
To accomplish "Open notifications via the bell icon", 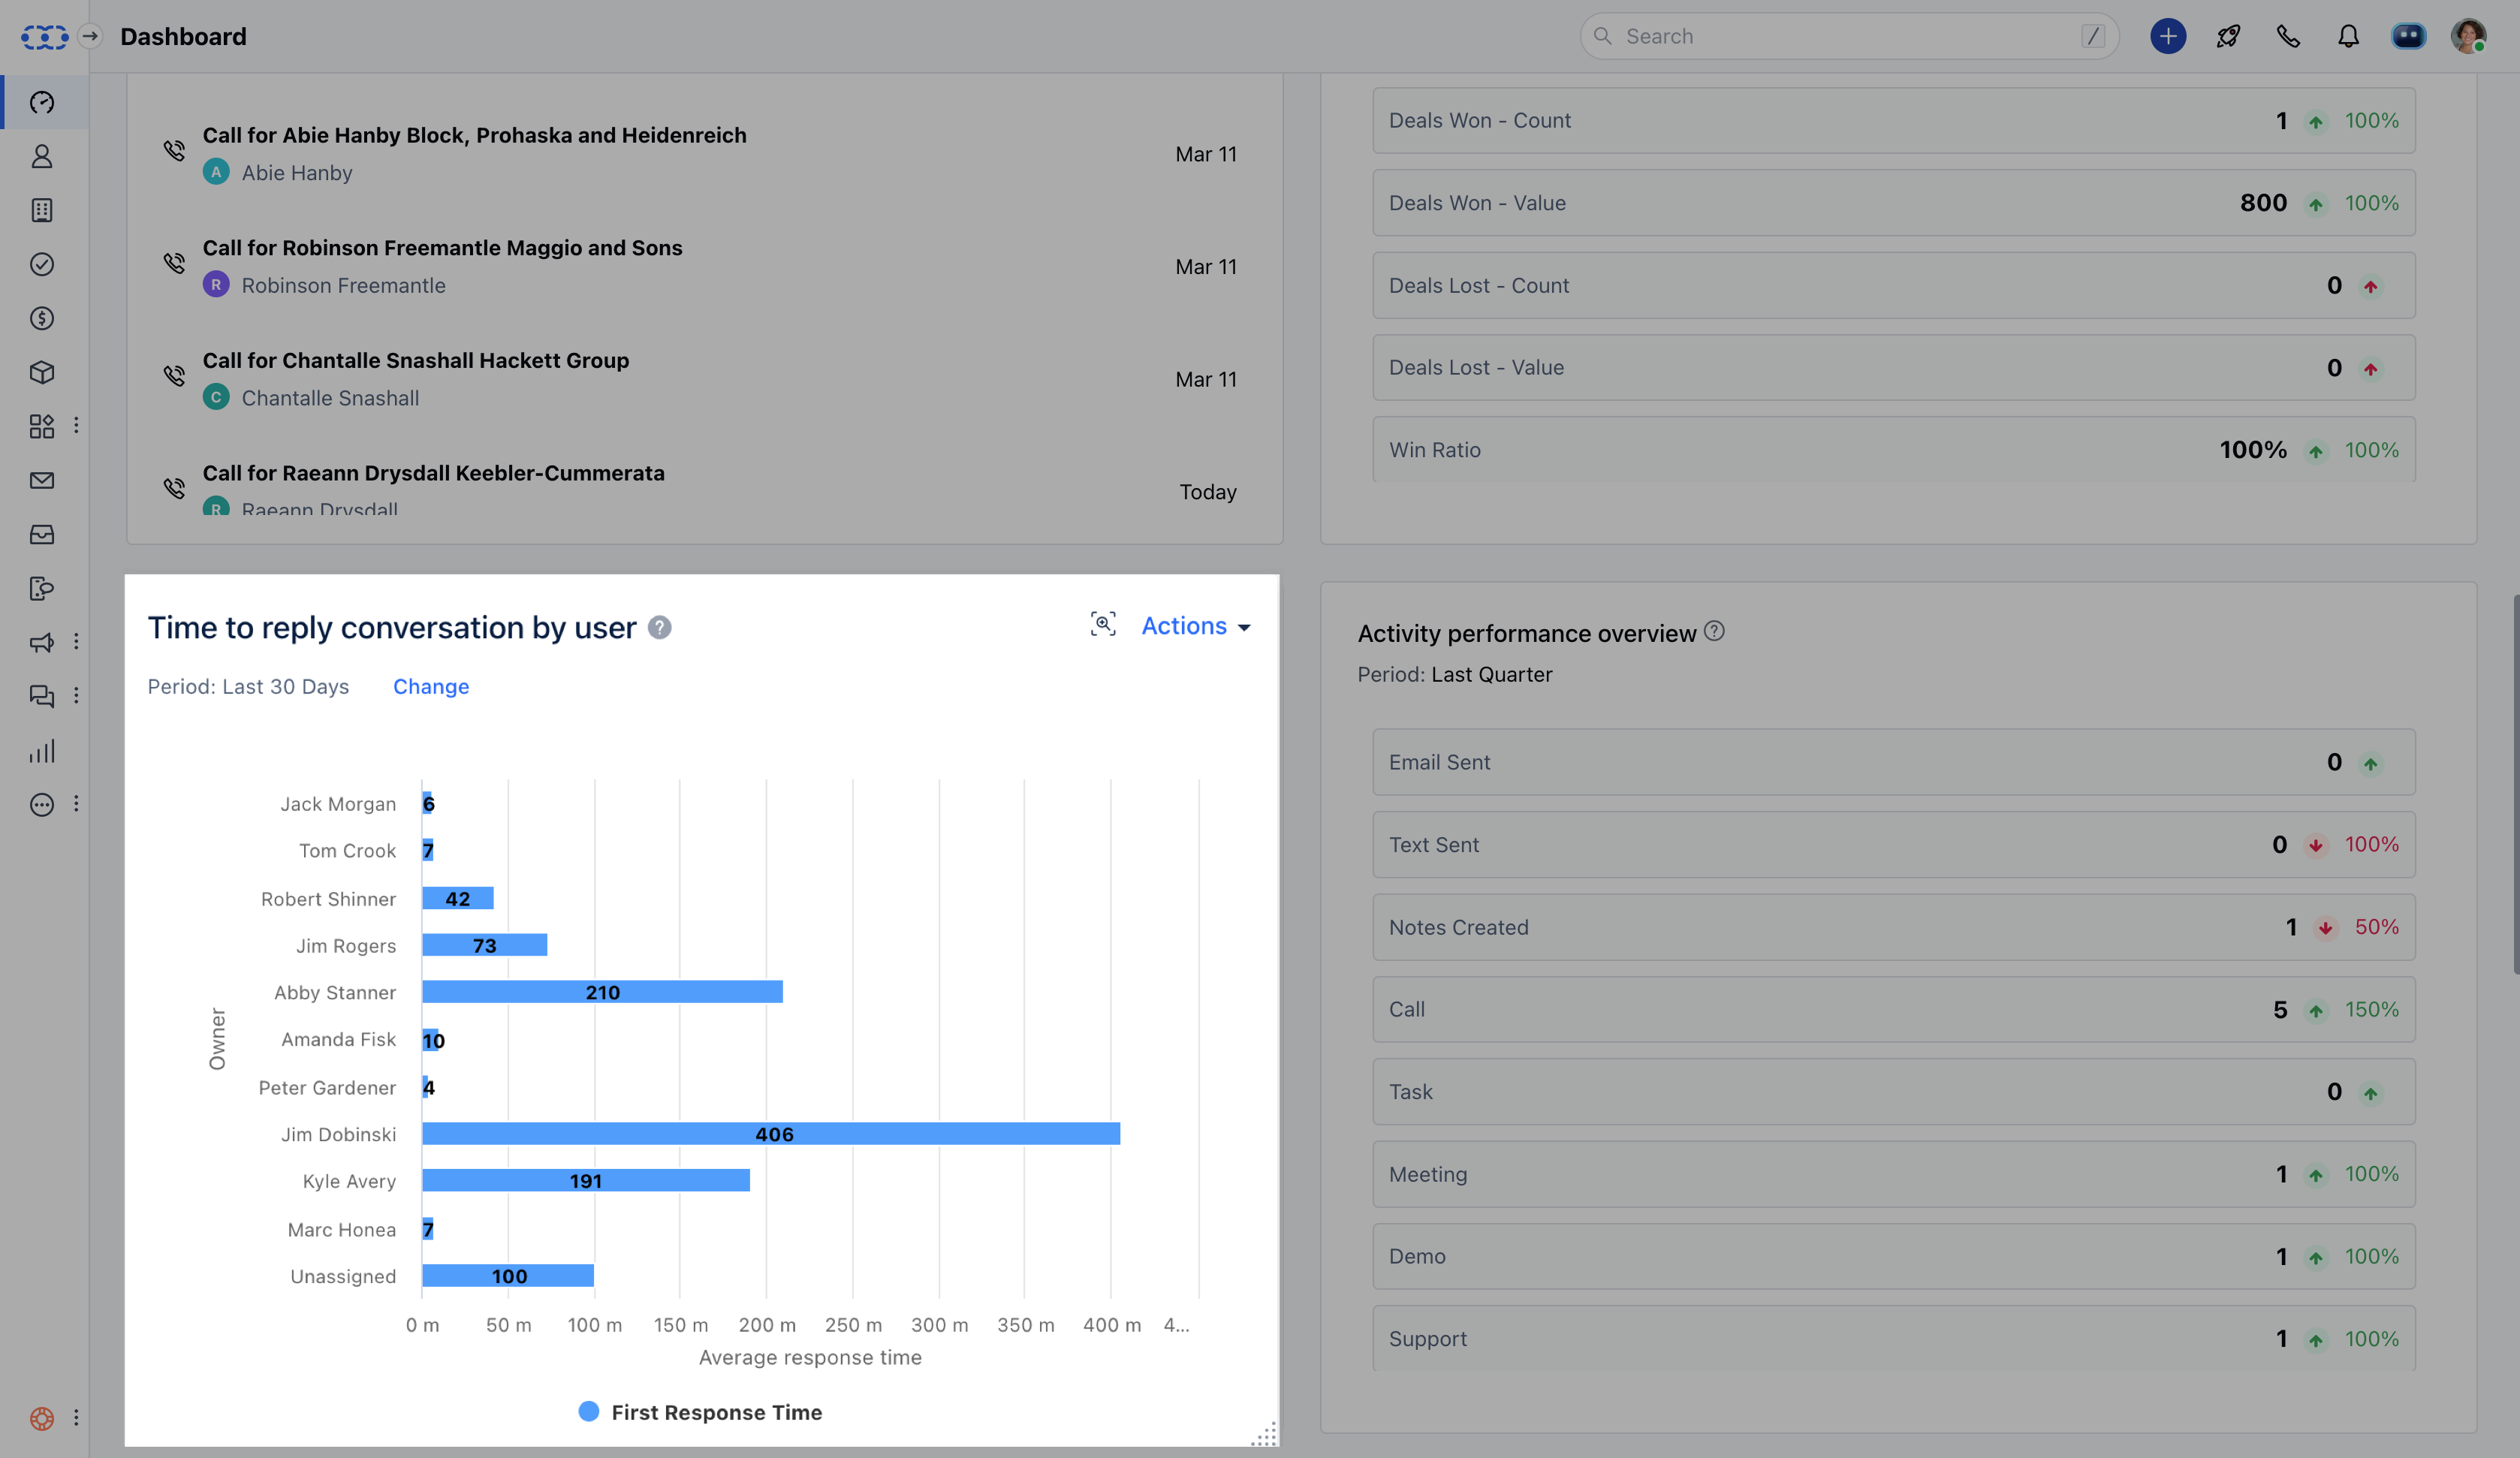I will pos(2348,37).
